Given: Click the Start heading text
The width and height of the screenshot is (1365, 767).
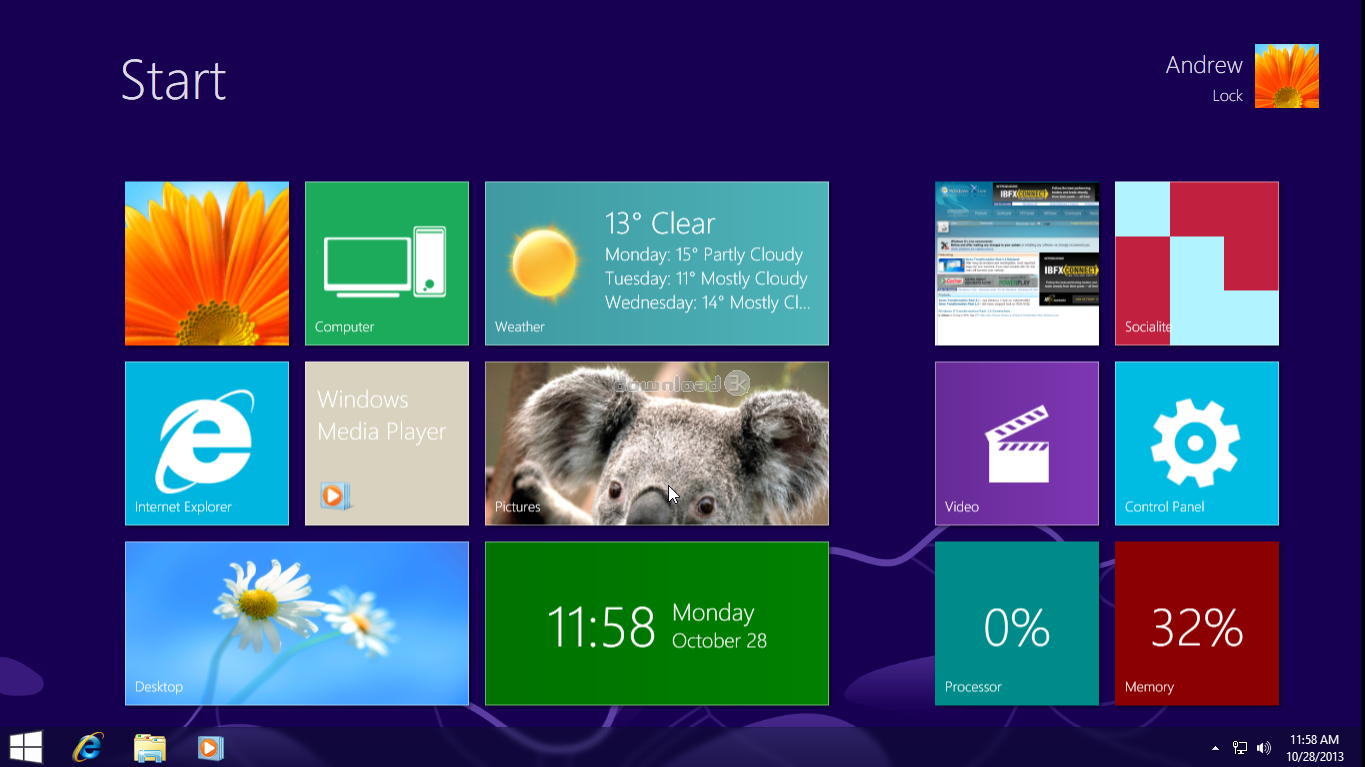Looking at the screenshot, I should coord(174,80).
